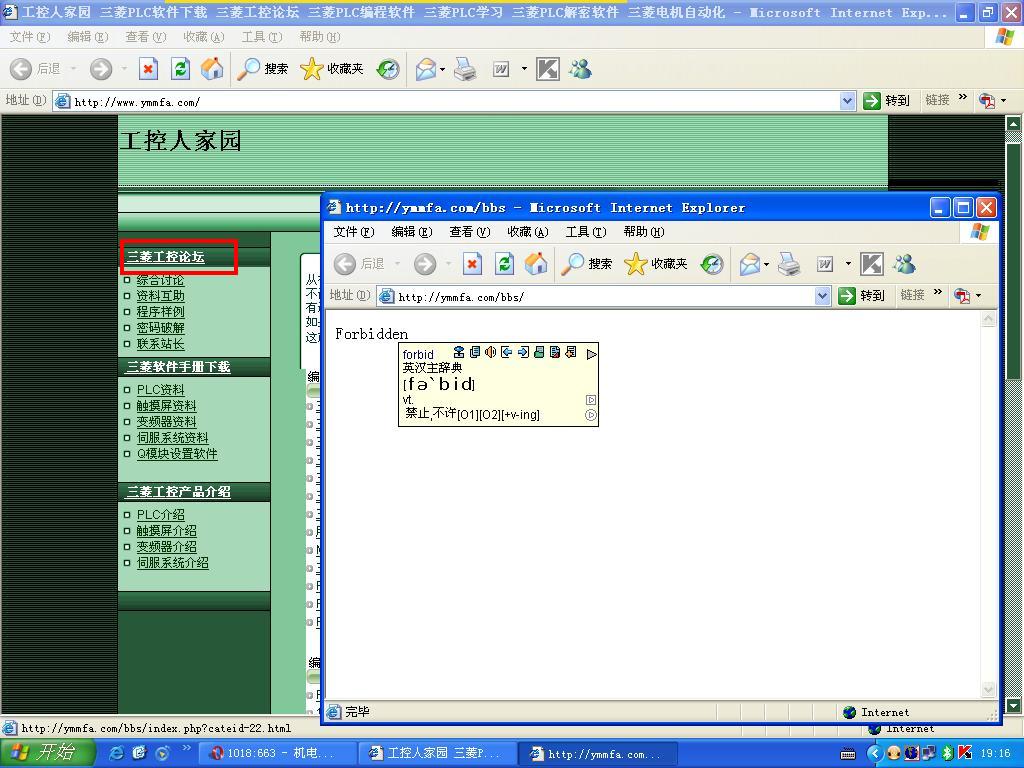The width and height of the screenshot is (1024, 768).
Task: Open 收藏(A) menu in the main window
Action: [x=203, y=37]
